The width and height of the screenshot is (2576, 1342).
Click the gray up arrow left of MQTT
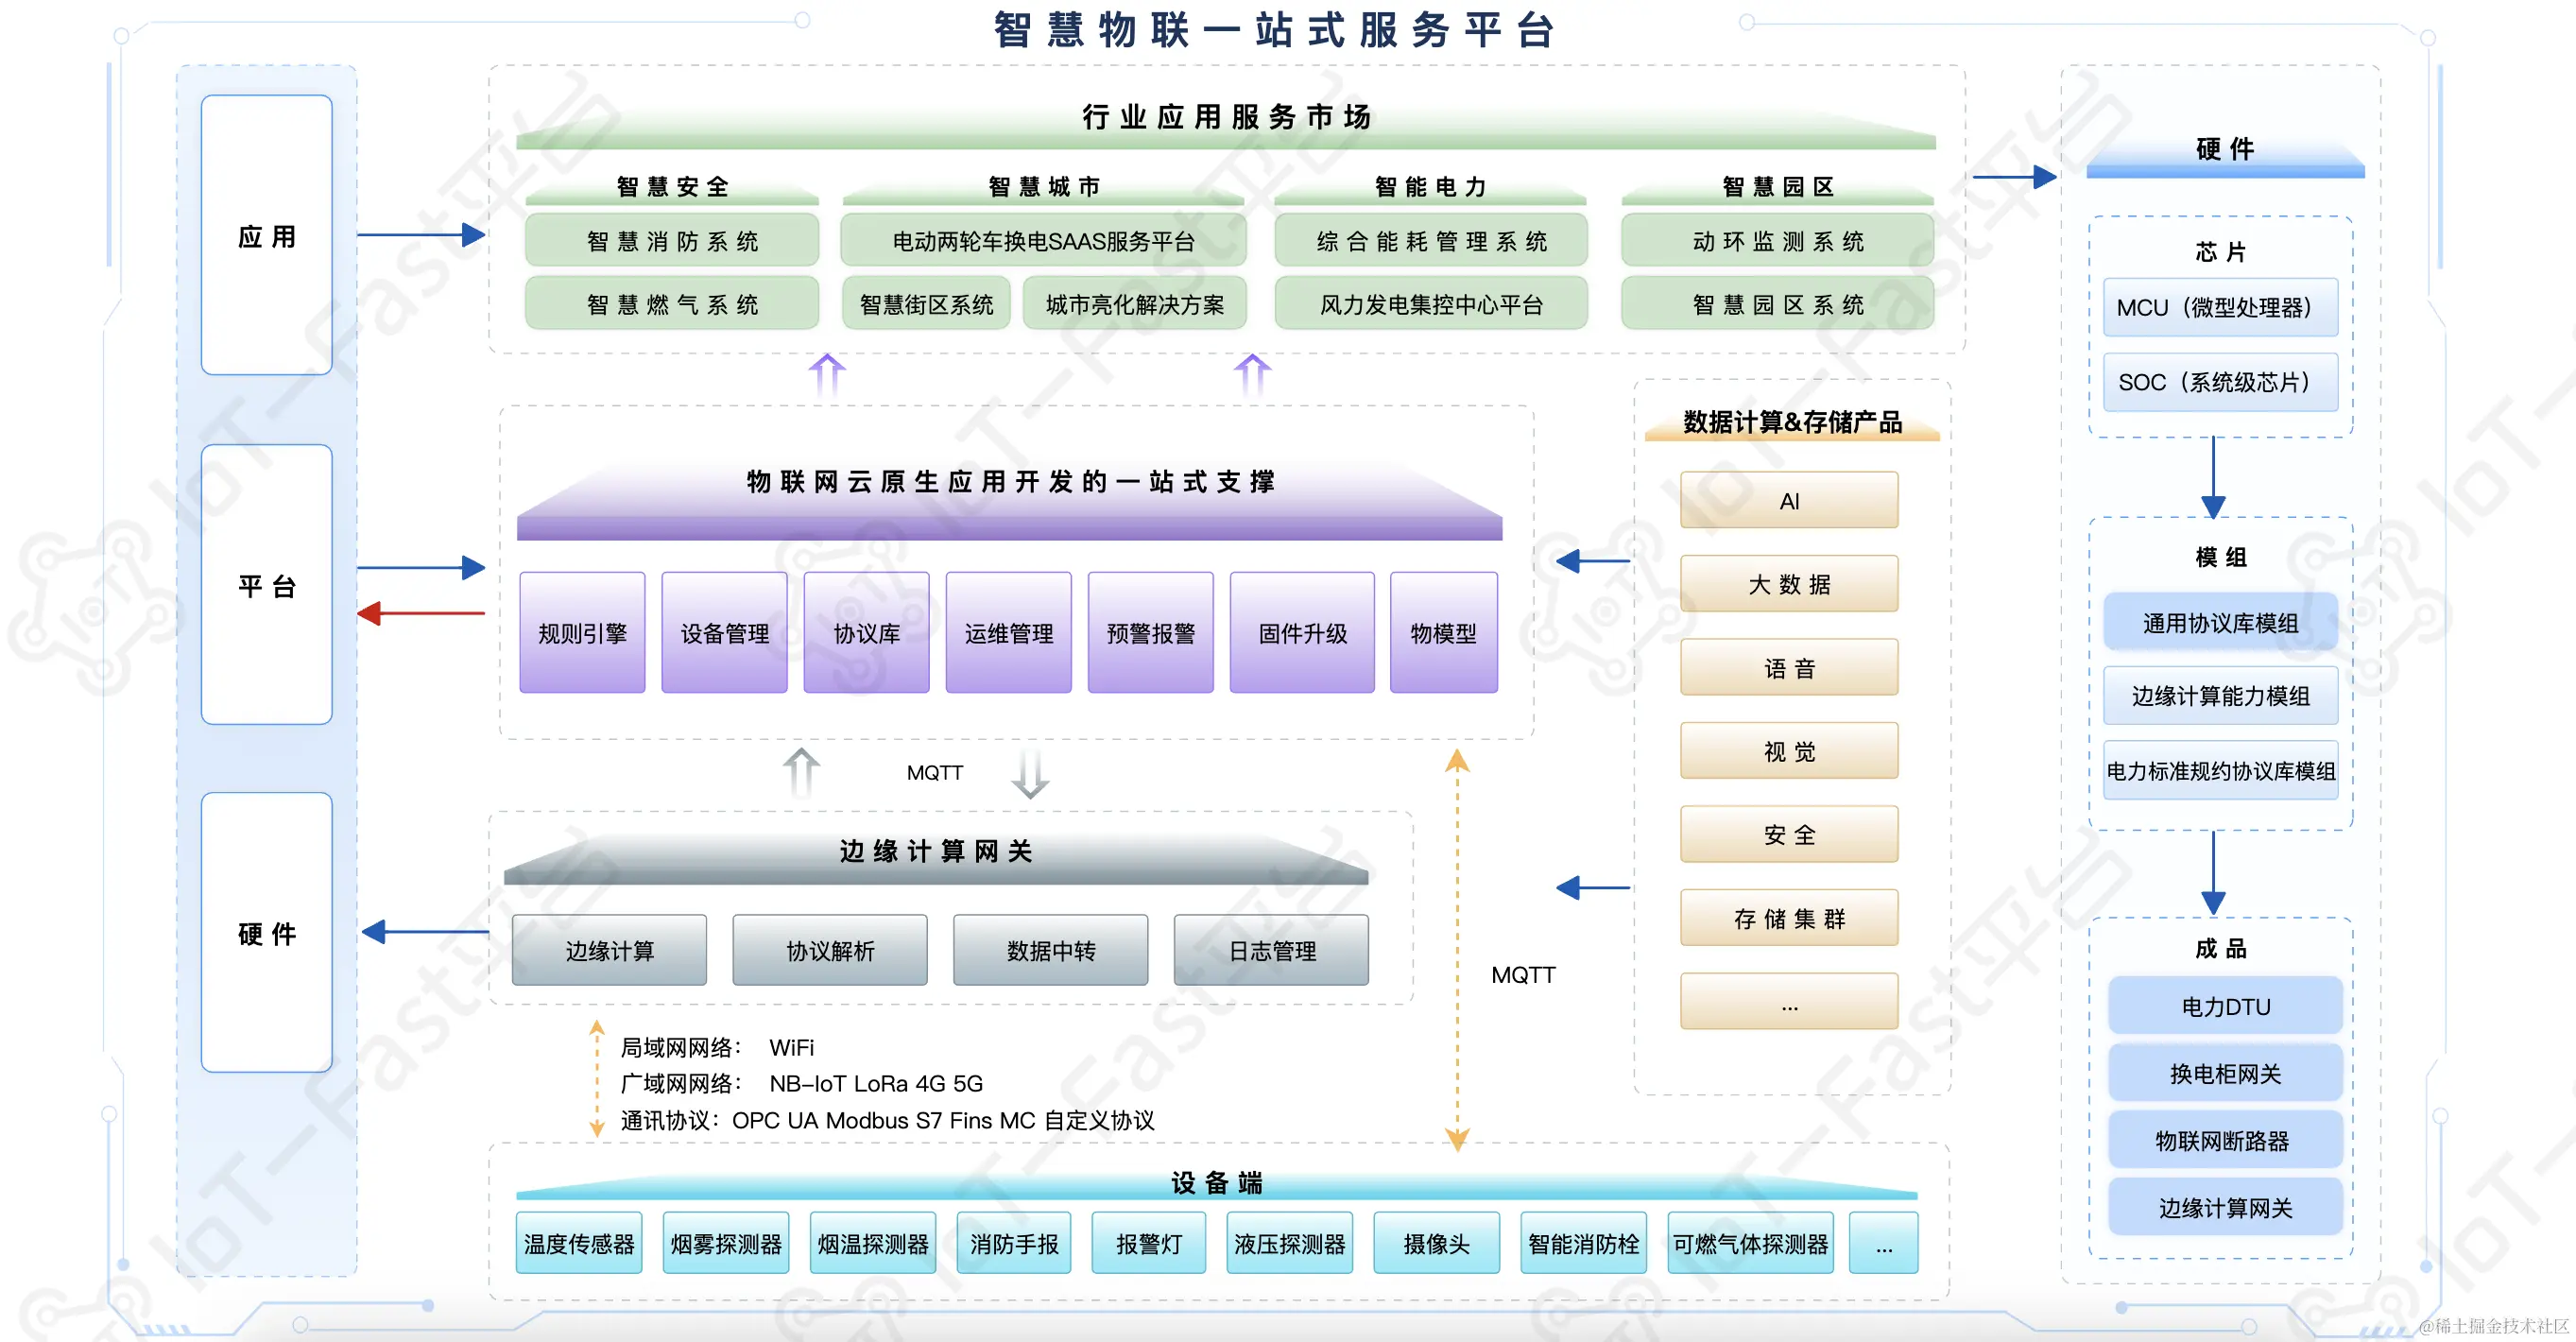[801, 772]
